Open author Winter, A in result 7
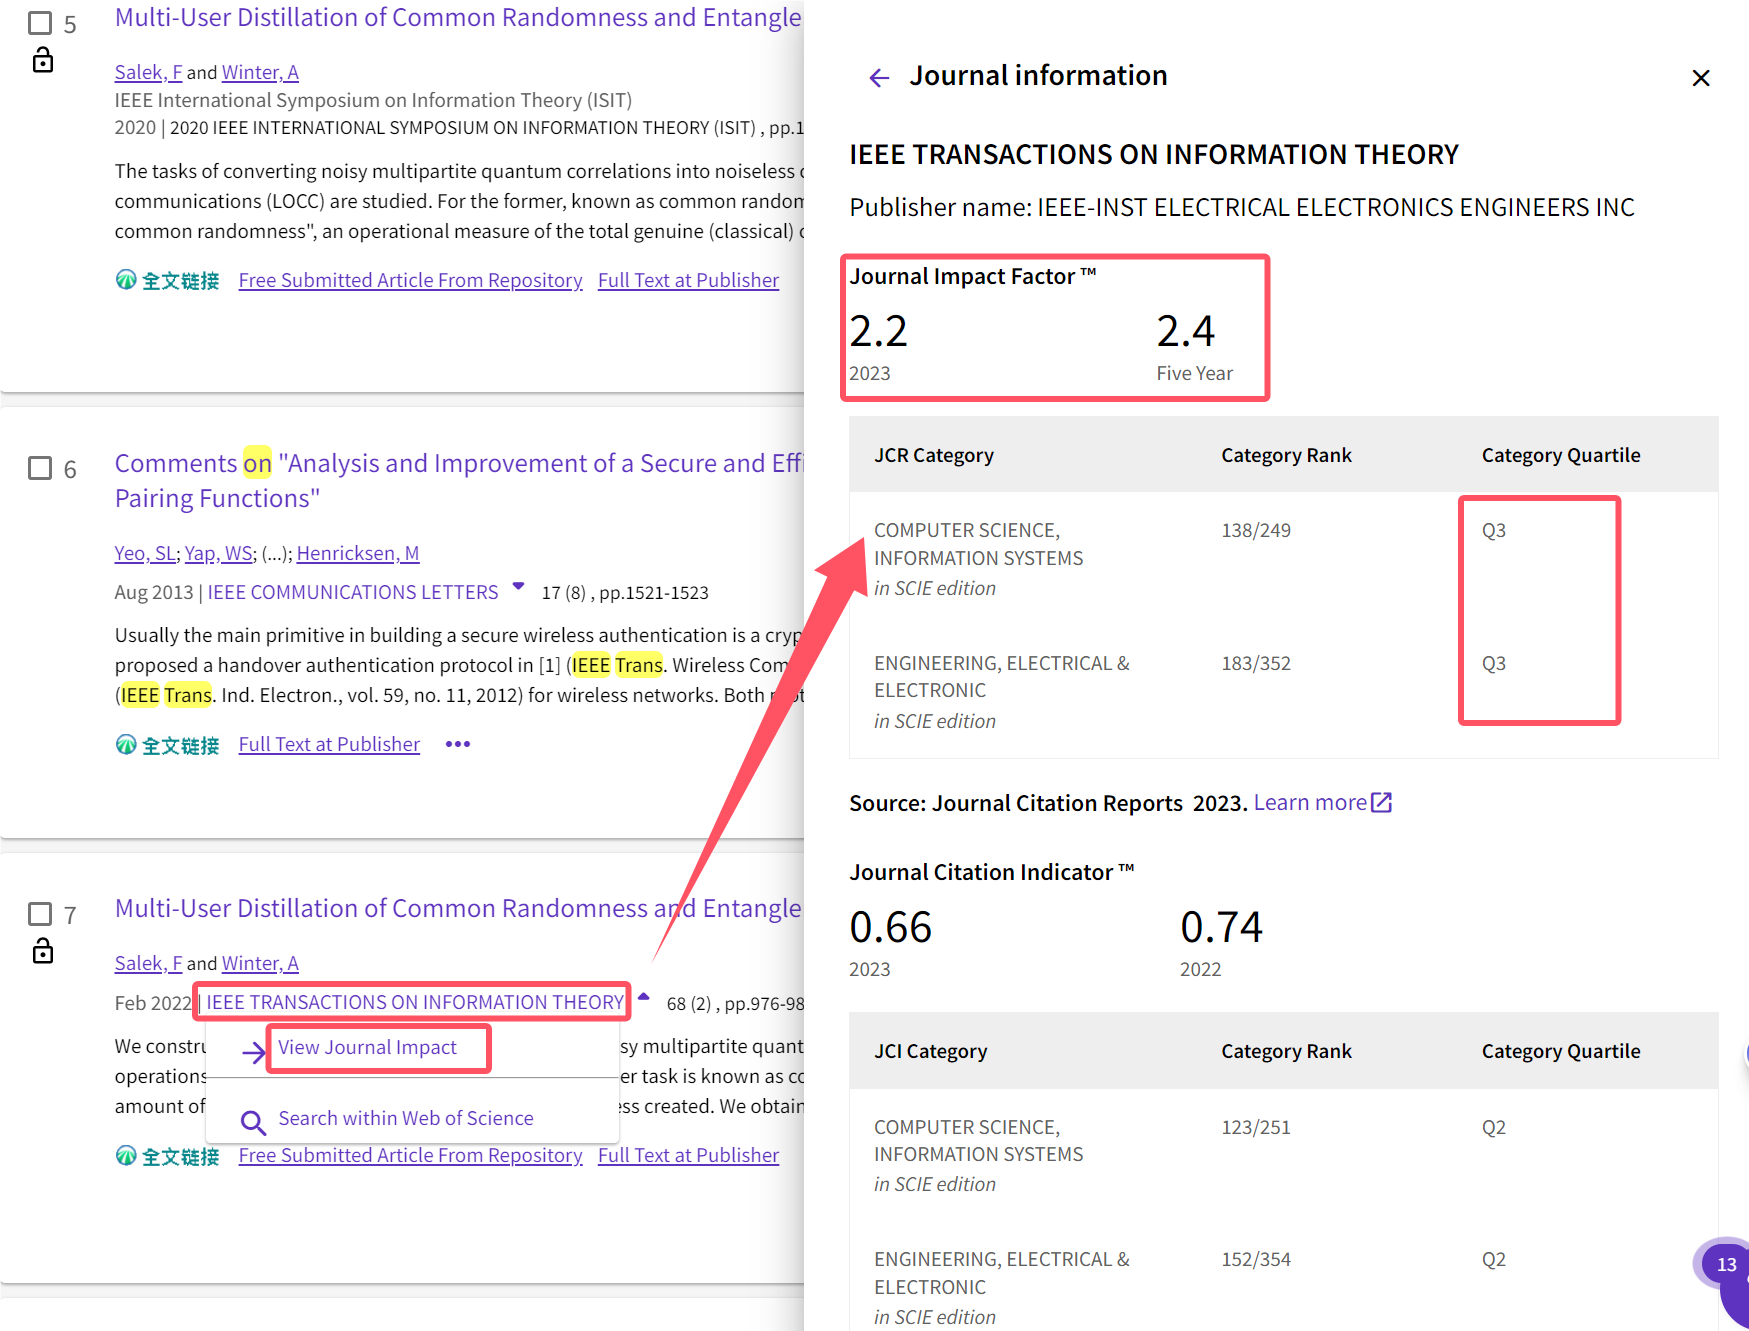The image size is (1749, 1331). pyautogui.click(x=260, y=963)
